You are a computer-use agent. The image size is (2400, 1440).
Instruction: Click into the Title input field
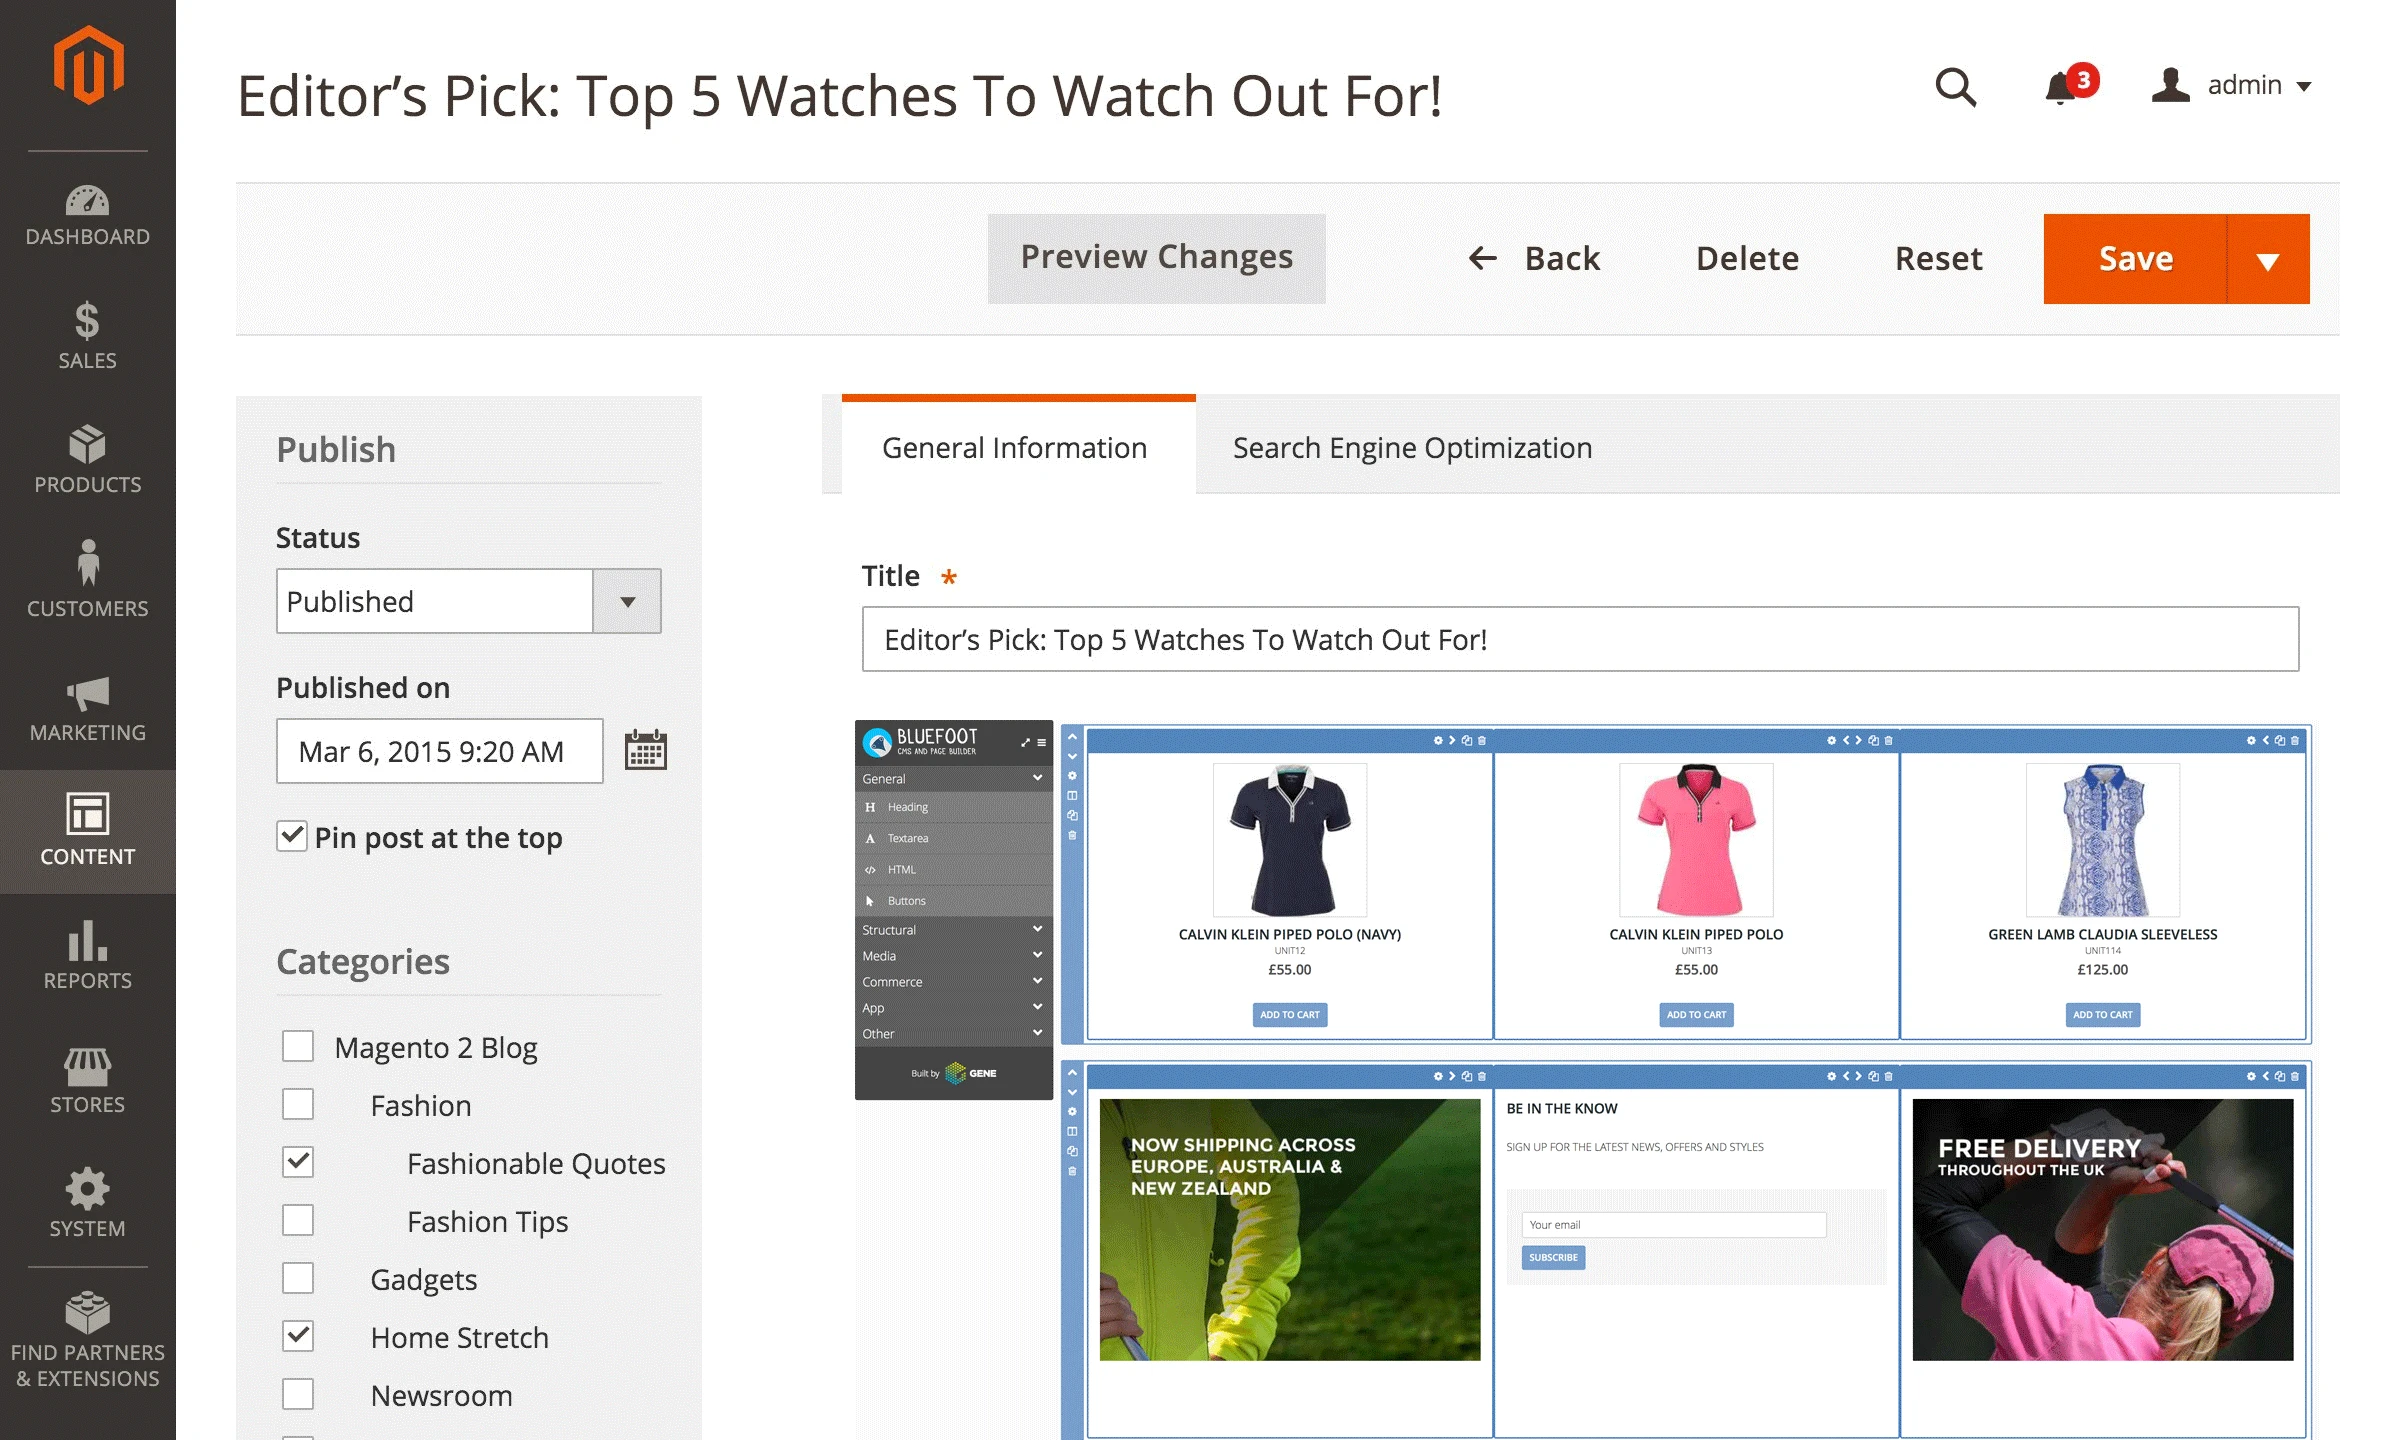1580,640
